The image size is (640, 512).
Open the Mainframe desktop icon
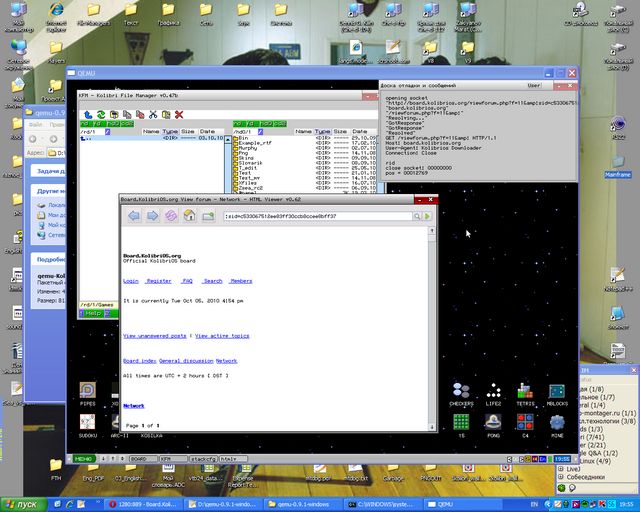point(618,166)
